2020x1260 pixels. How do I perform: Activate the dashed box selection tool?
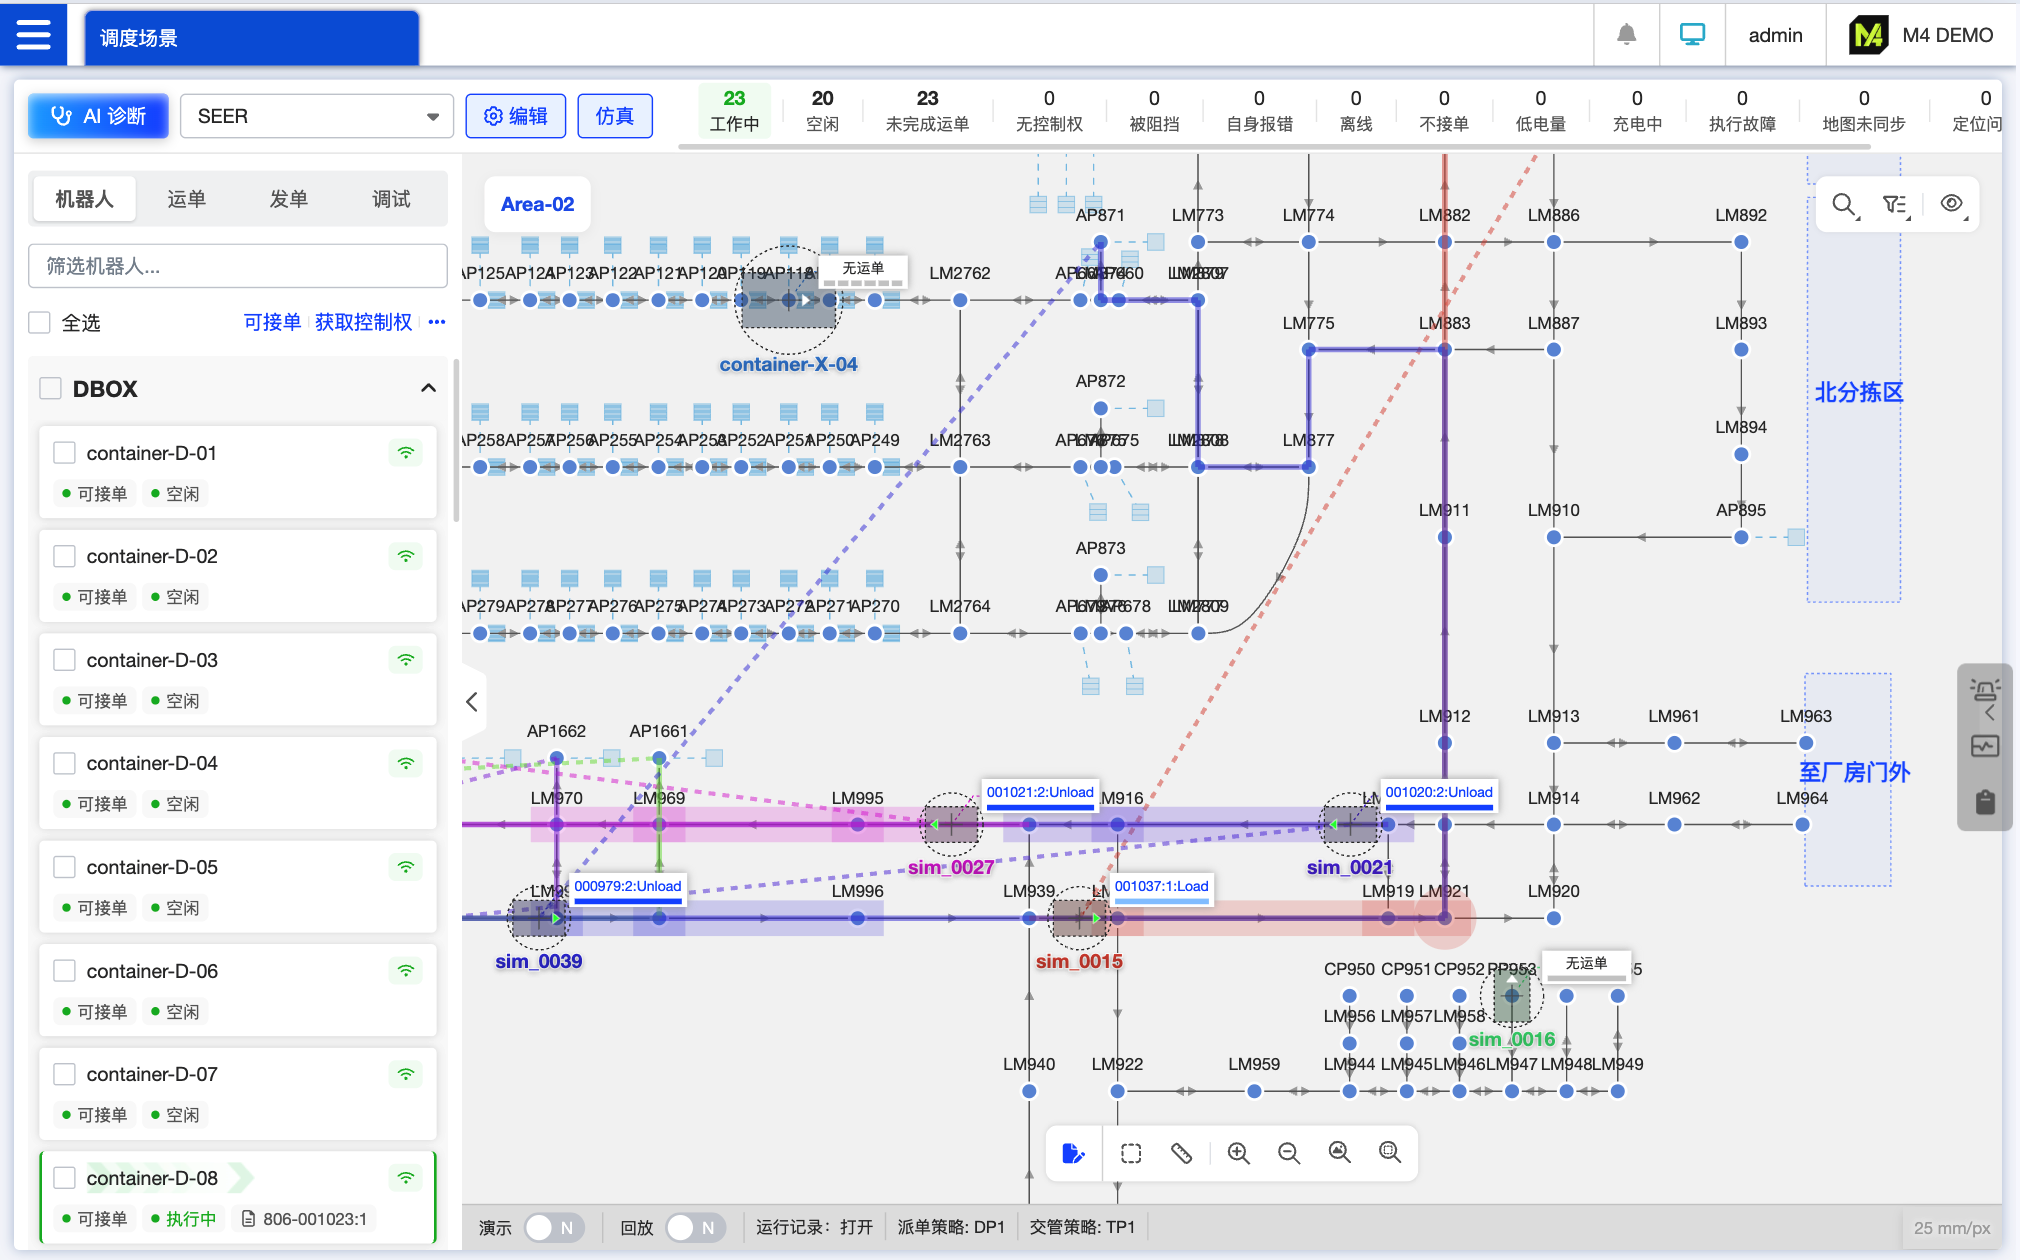coord(1131,1153)
